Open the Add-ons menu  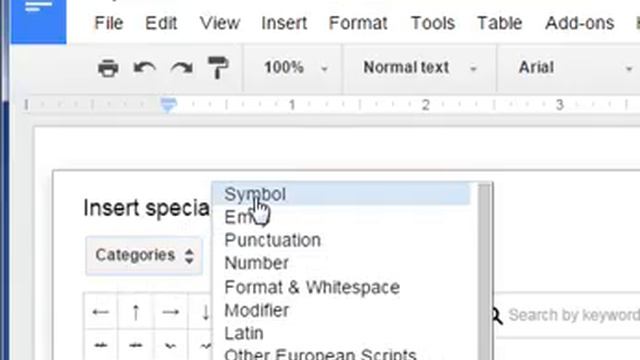point(580,23)
